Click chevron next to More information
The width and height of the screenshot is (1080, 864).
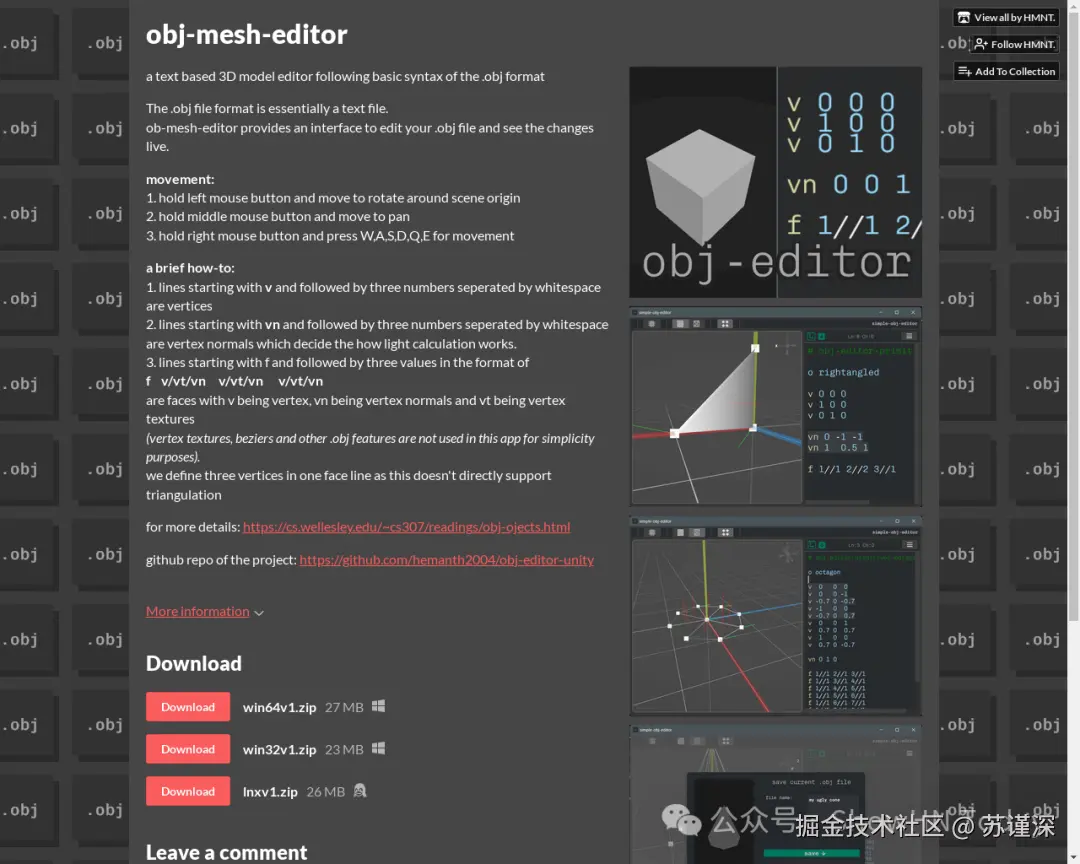coord(259,613)
